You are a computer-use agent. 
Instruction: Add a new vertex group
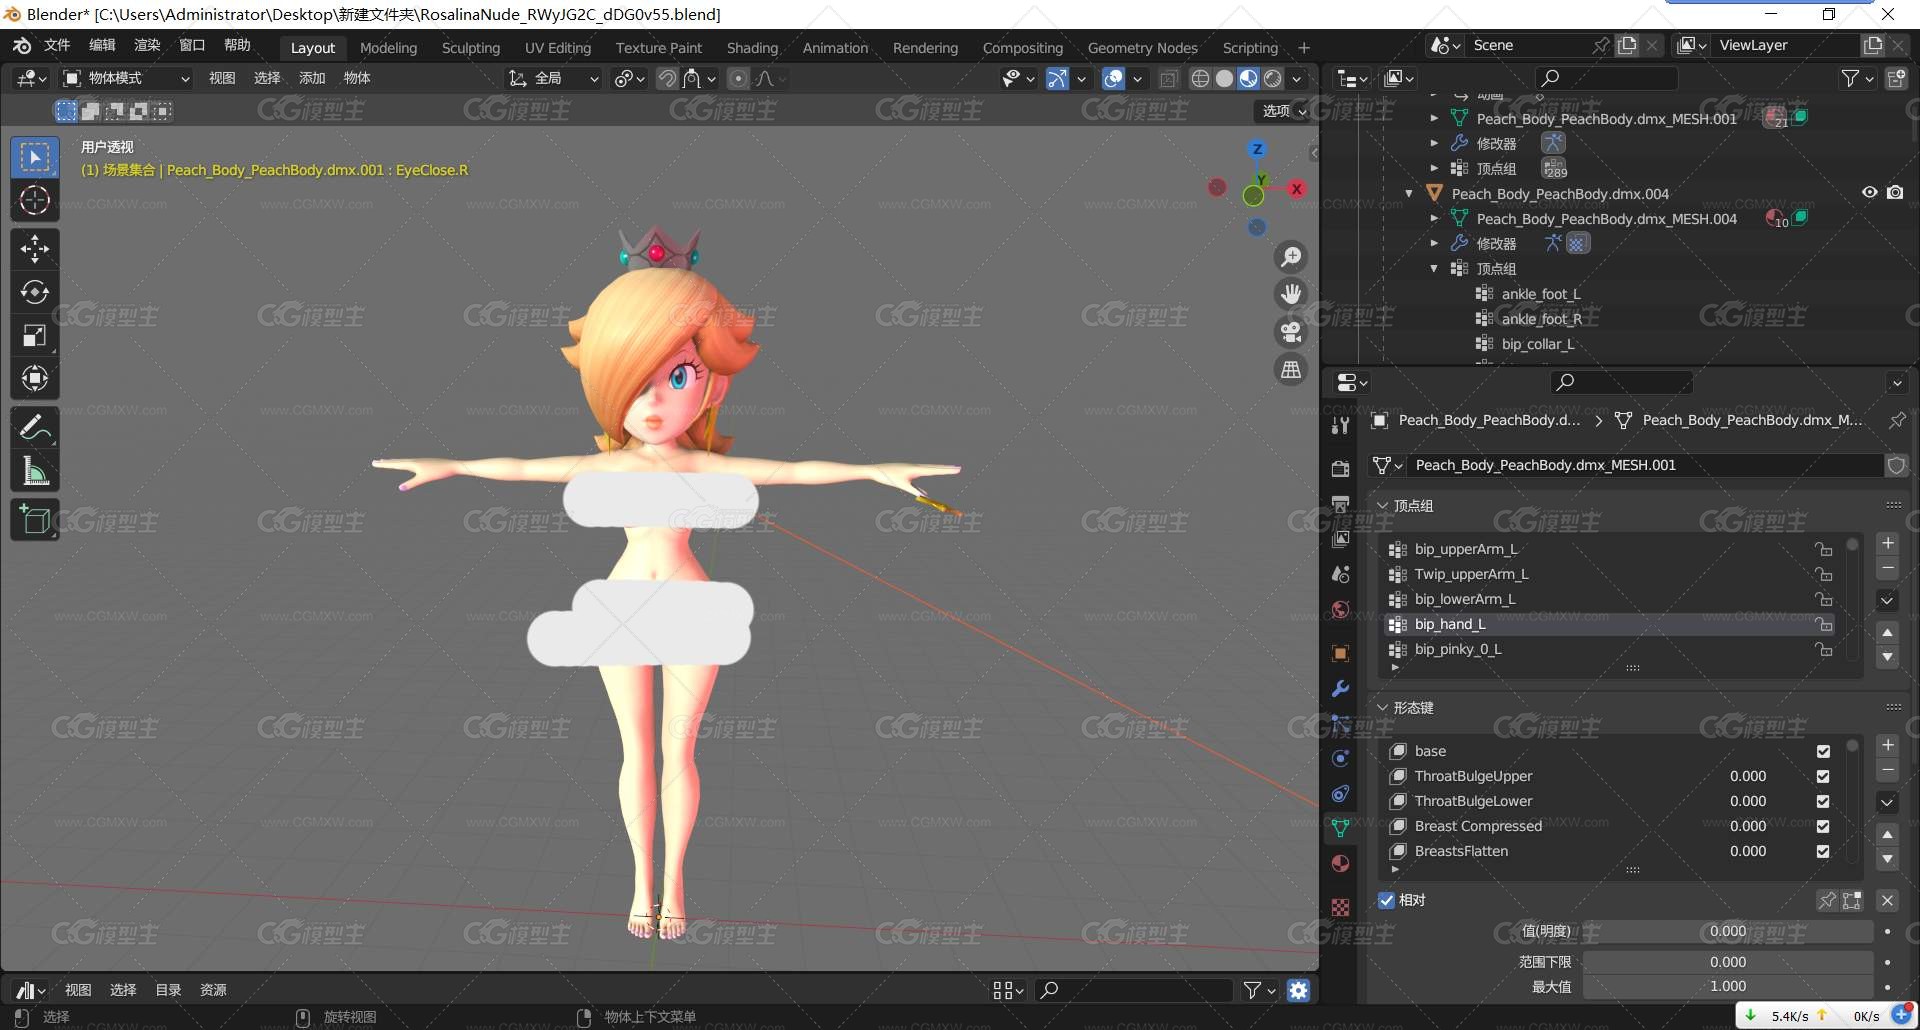[x=1887, y=544]
